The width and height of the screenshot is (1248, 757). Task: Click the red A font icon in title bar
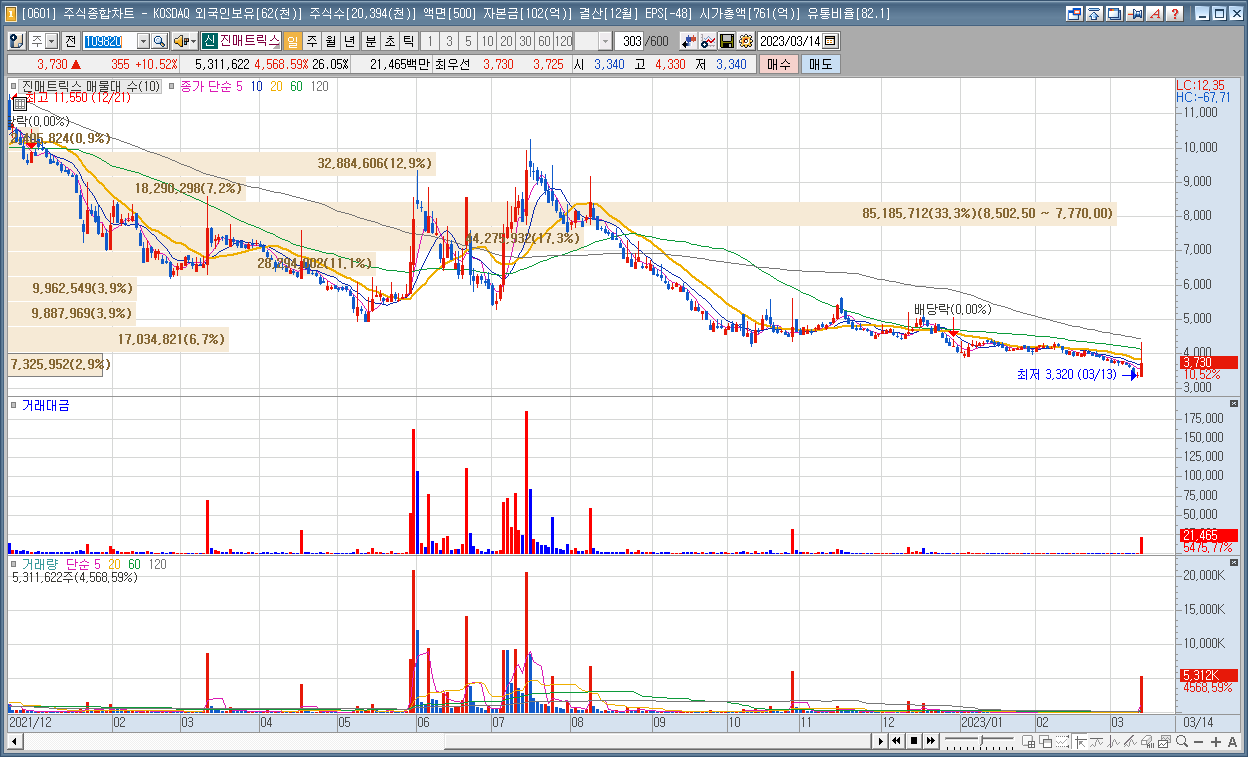point(1154,14)
